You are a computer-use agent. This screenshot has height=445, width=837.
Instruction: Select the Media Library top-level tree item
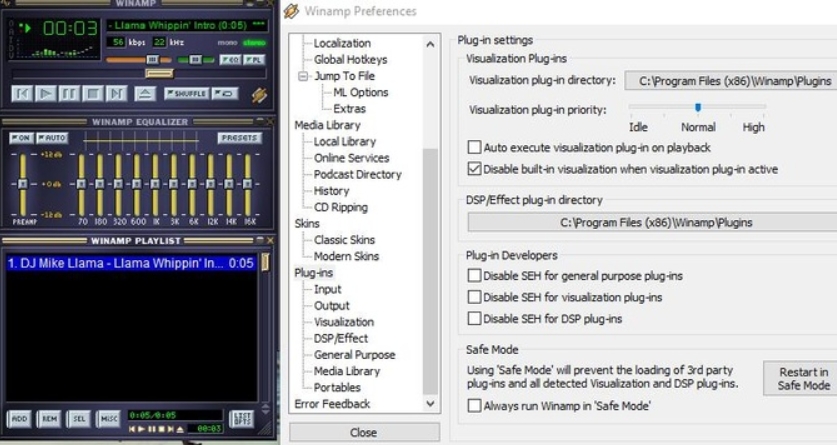pos(327,125)
